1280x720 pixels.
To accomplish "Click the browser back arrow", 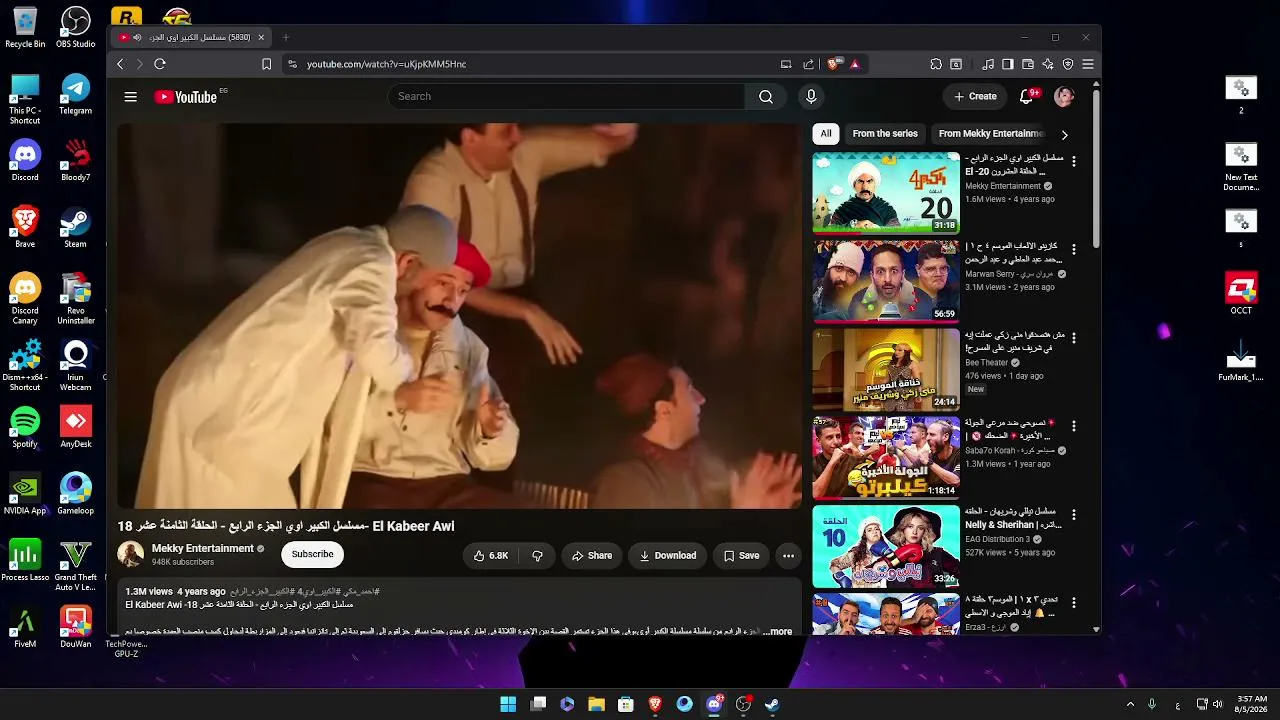I will point(120,64).
